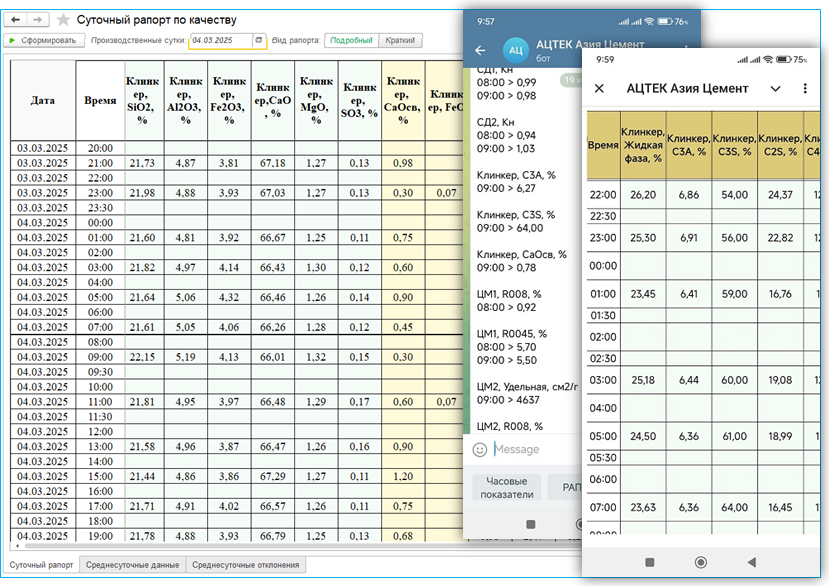Viewport: 829px width, 586px height.
Task: Click the ЦМ1, R0045, % chat line
Action: pos(512,334)
